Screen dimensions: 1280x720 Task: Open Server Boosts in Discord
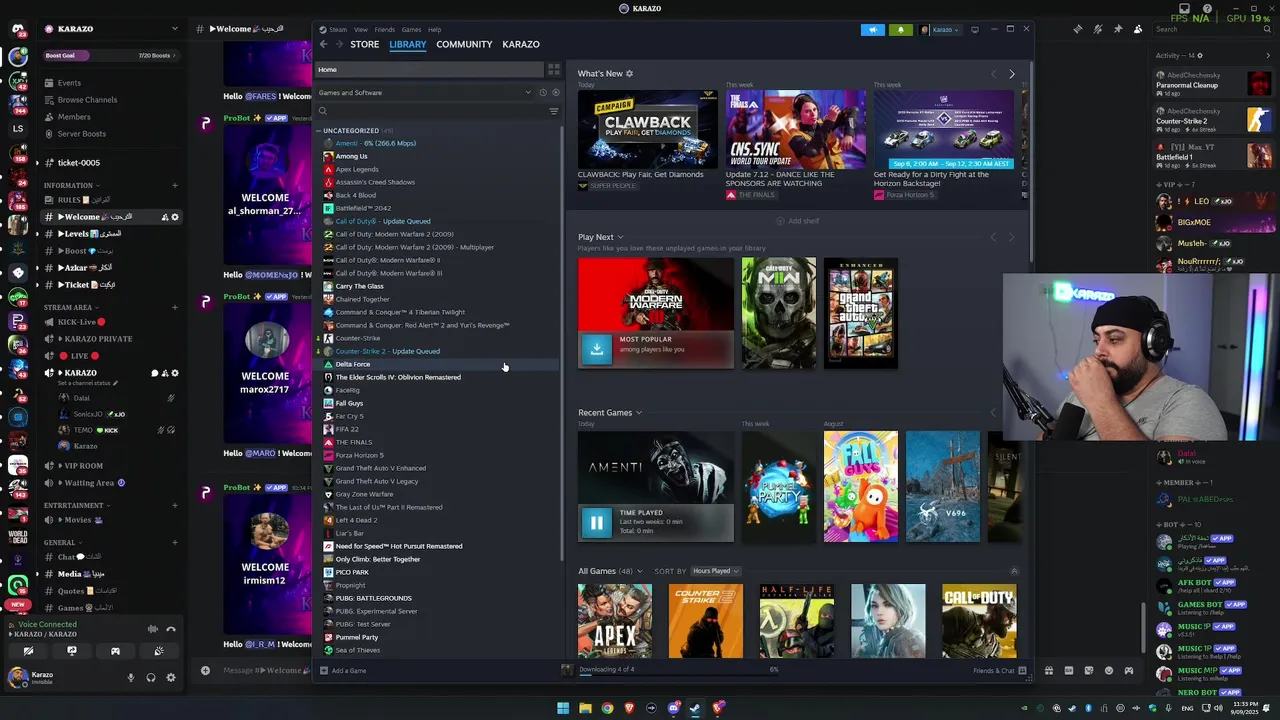pos(81,134)
